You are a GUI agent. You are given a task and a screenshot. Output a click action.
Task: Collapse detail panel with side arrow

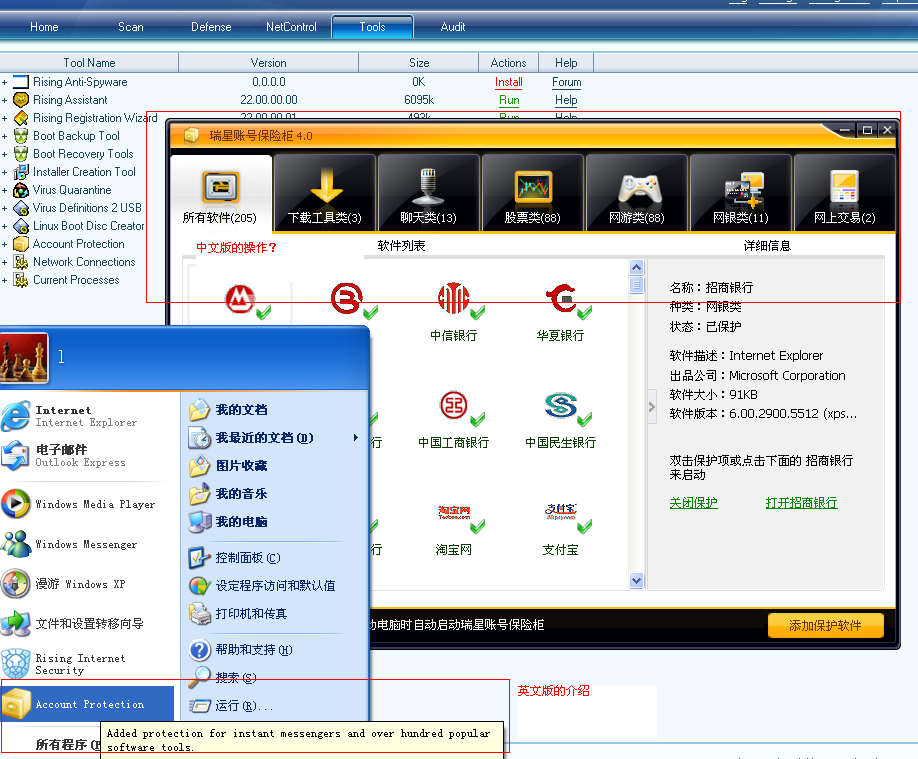(x=652, y=406)
